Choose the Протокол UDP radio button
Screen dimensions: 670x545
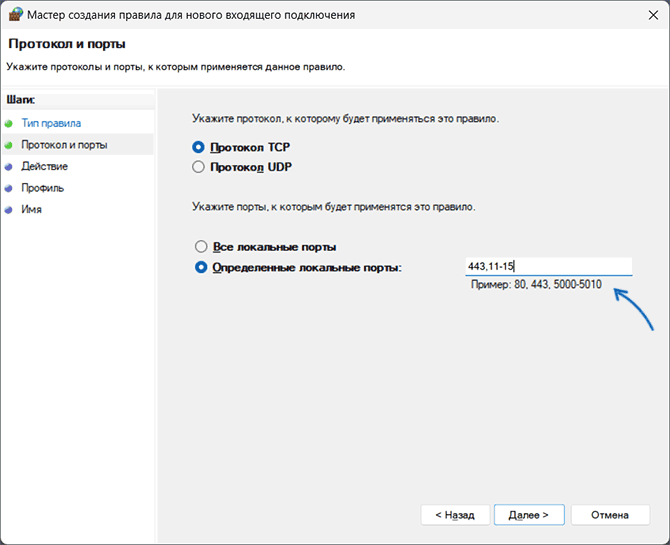click(x=199, y=167)
